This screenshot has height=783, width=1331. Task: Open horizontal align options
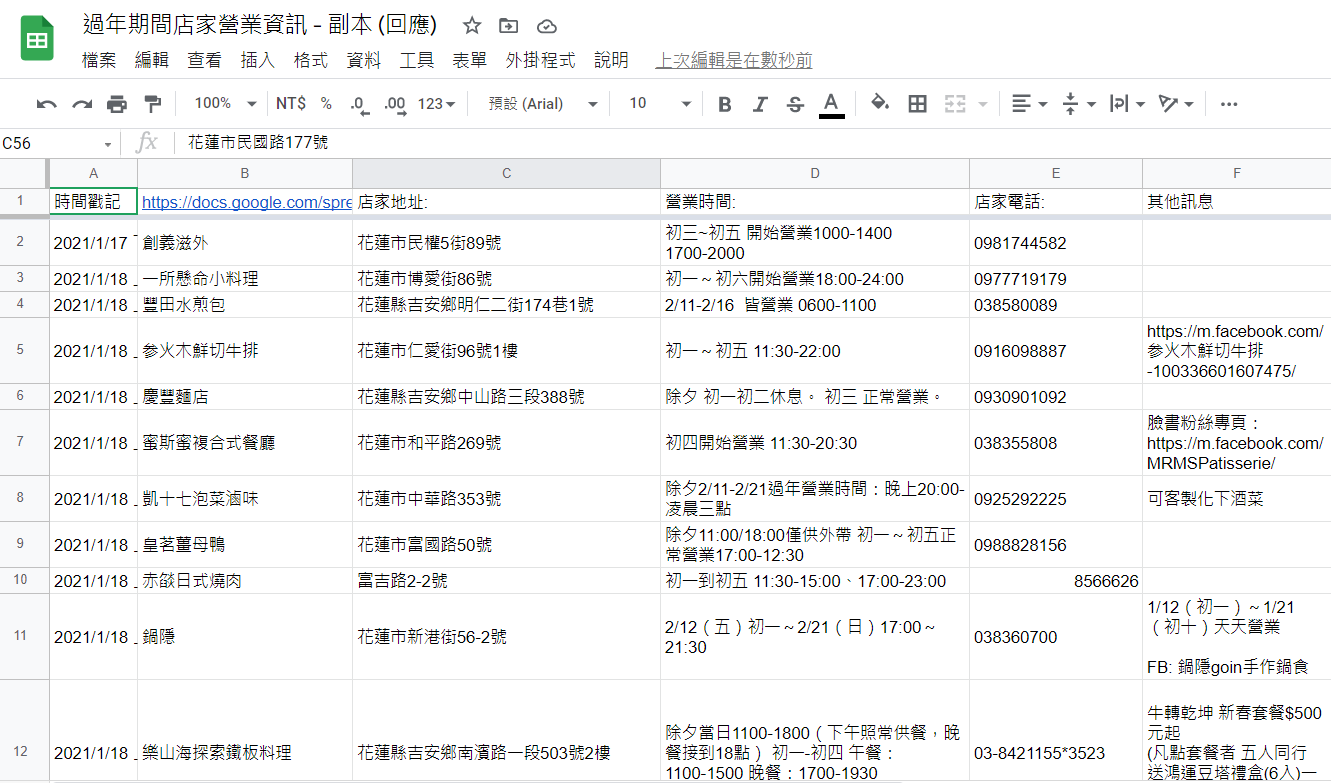(1028, 104)
